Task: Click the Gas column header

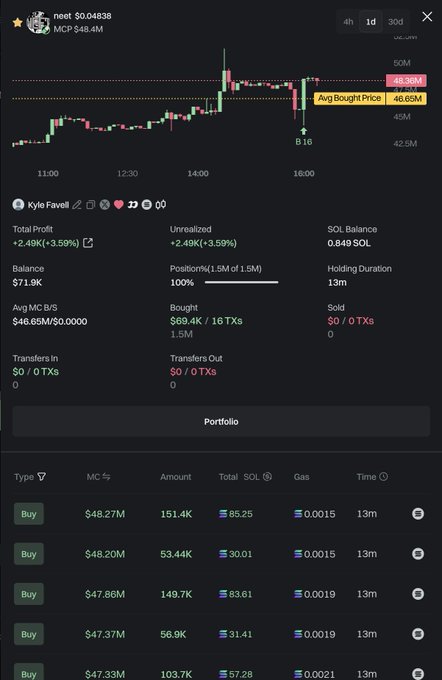Action: 301,477
